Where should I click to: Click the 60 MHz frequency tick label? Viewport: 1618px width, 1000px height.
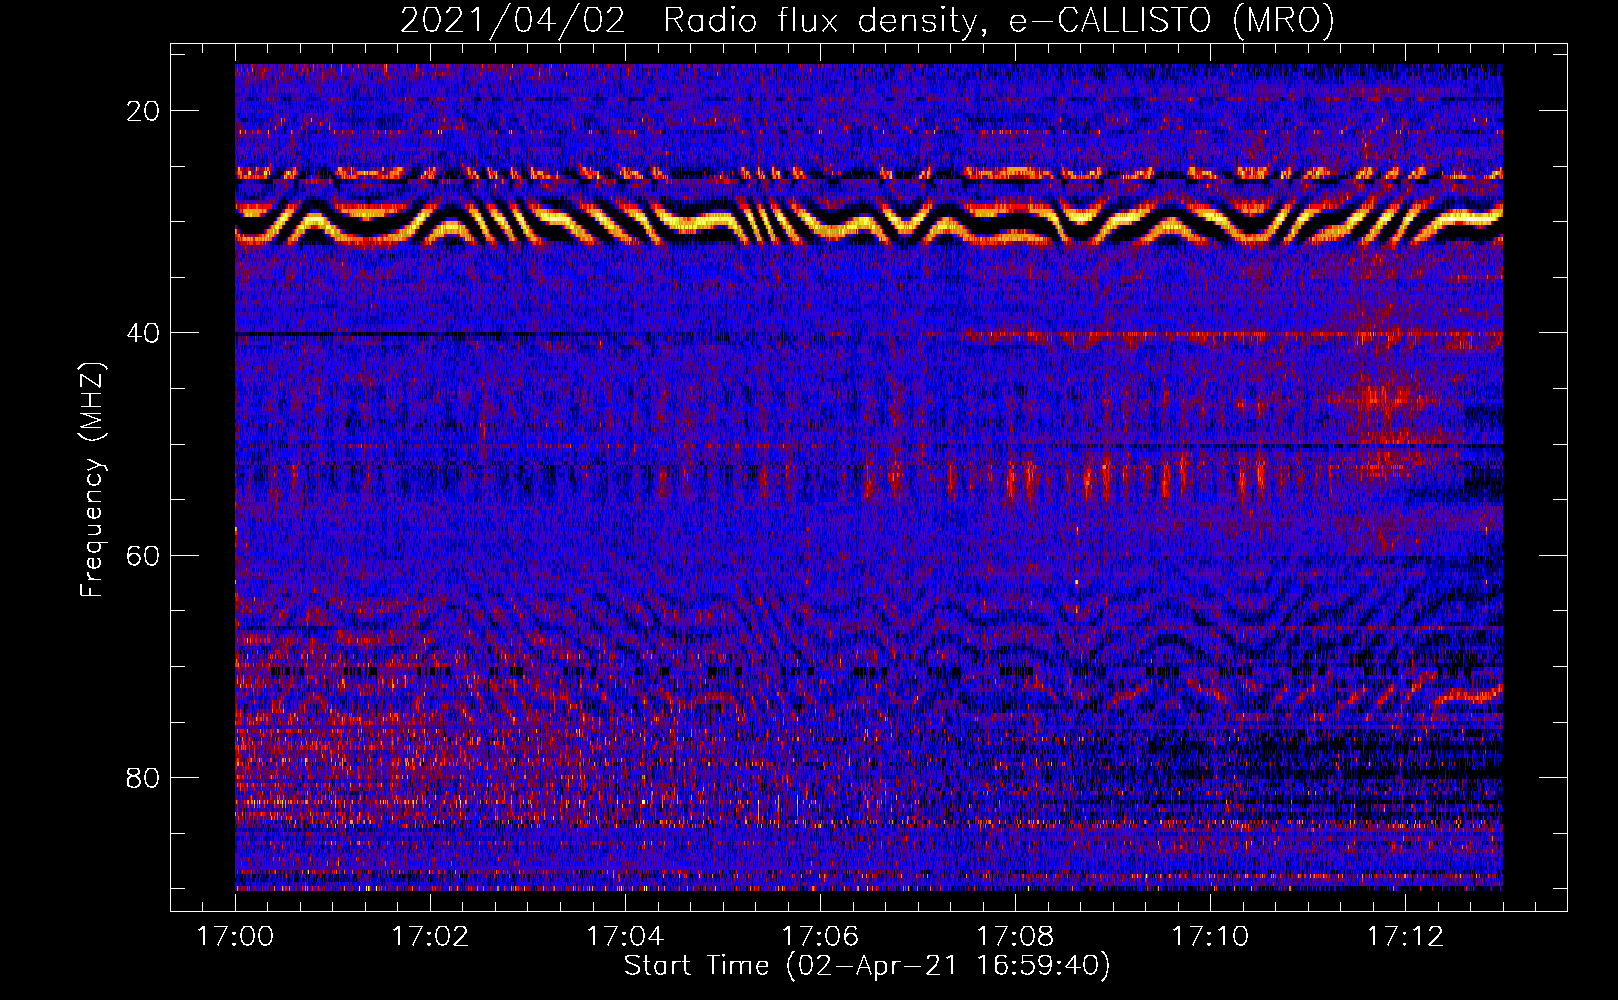[144, 555]
